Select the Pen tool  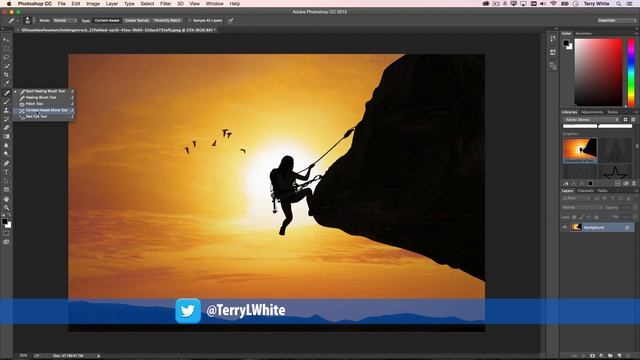tap(6, 163)
